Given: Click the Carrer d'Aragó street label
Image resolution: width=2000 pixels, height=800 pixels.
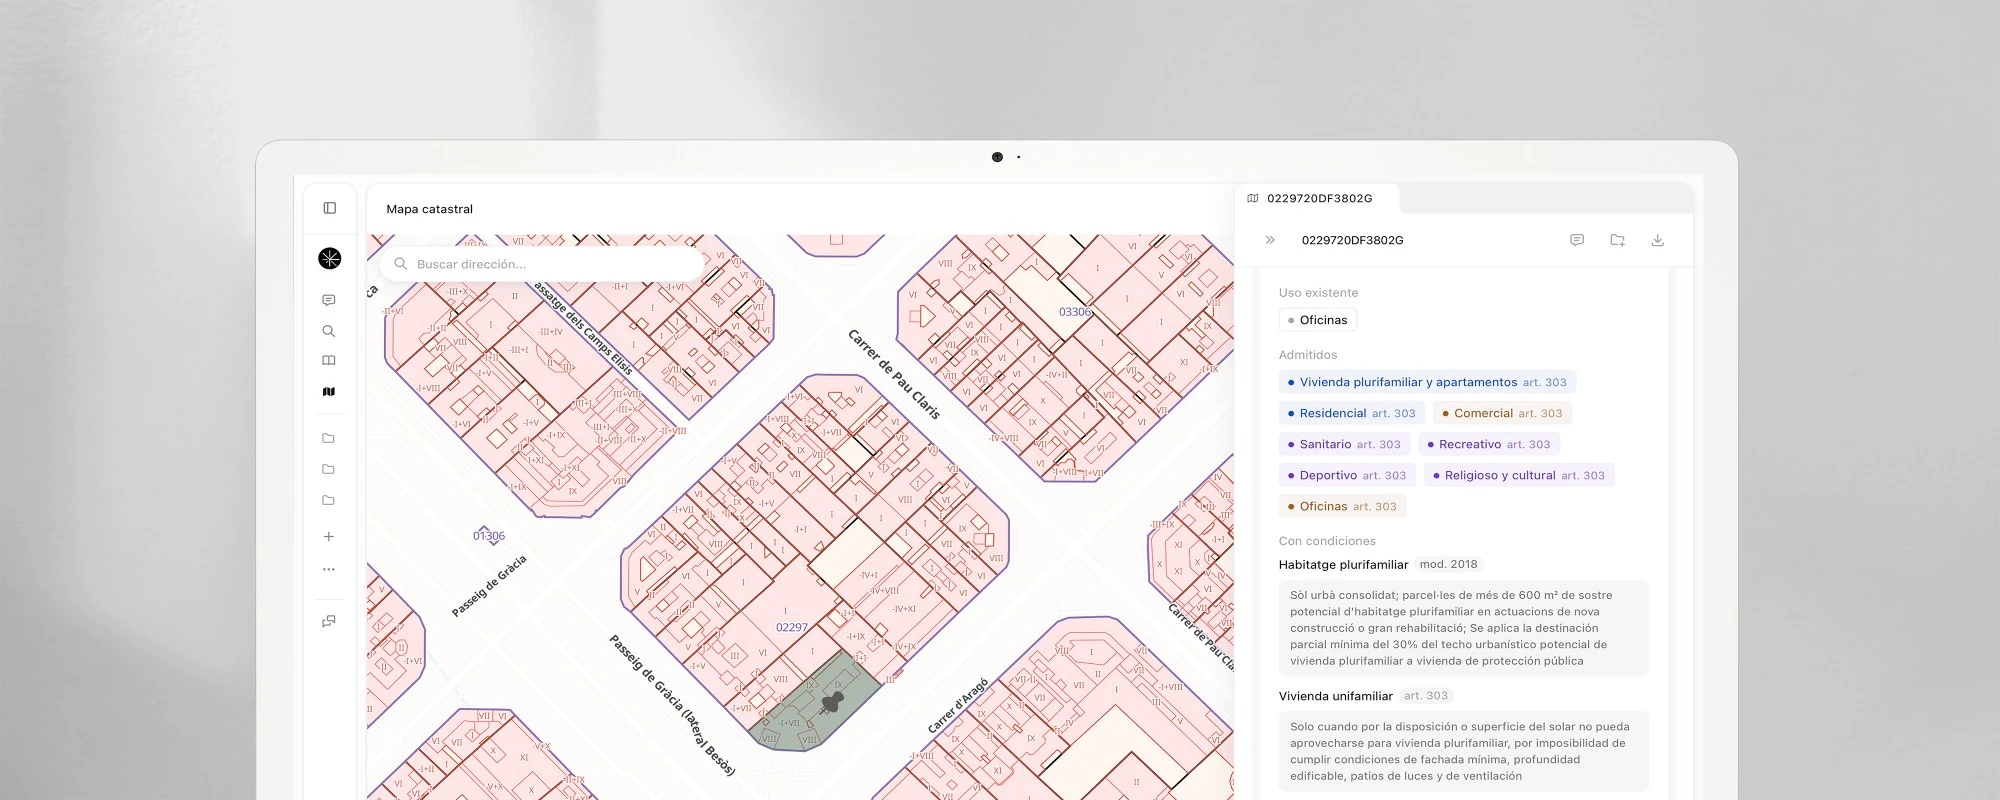Looking at the screenshot, I should coord(958,705).
